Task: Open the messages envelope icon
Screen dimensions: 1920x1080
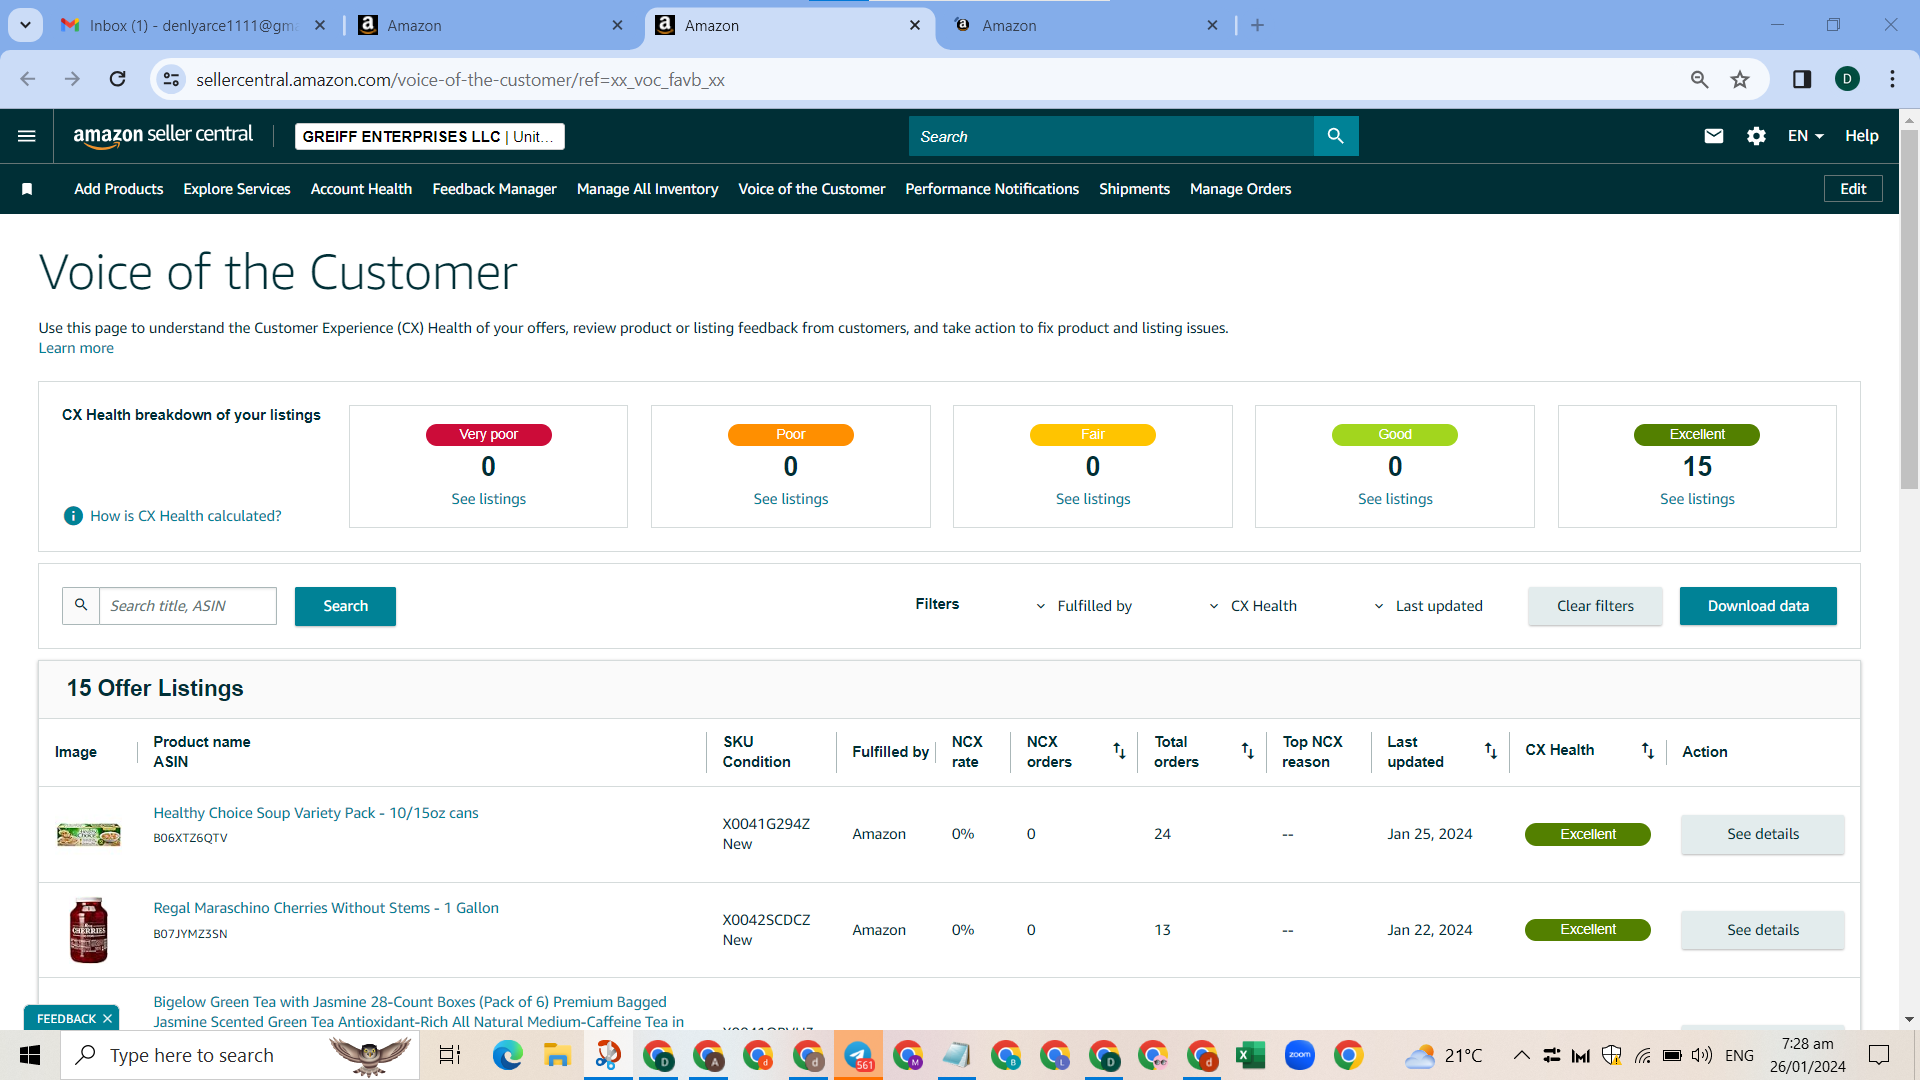Action: (1714, 136)
